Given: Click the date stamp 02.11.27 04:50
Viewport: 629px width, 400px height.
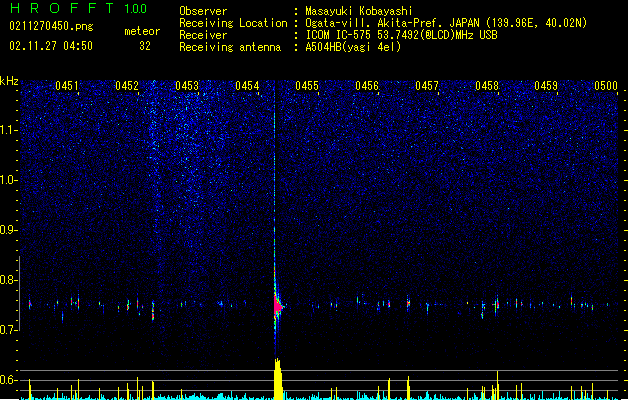Looking at the screenshot, I should [51, 46].
